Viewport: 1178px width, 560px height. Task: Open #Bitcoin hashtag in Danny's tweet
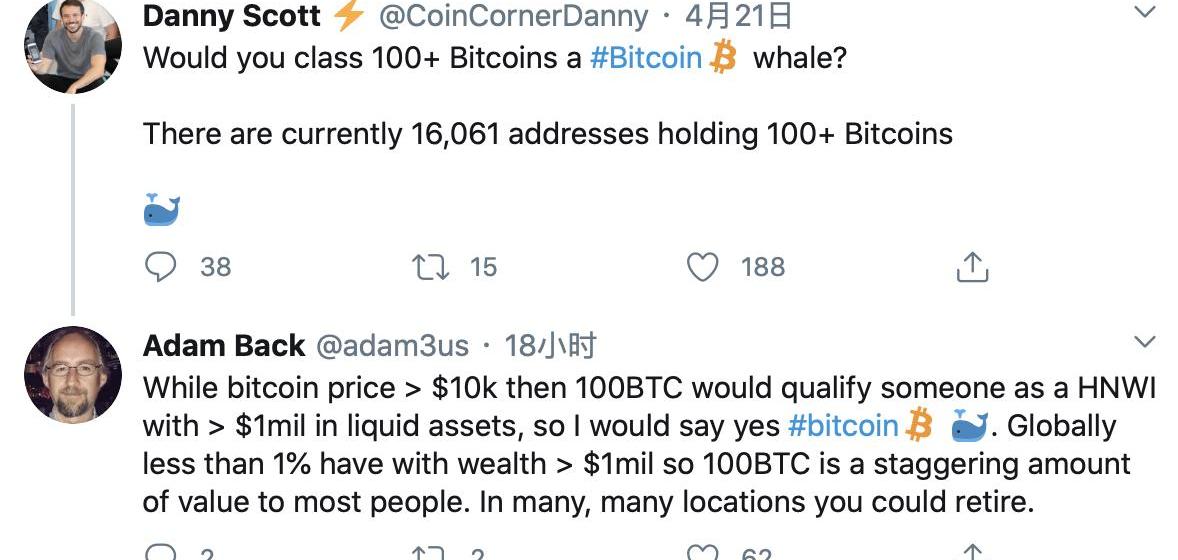(x=646, y=57)
